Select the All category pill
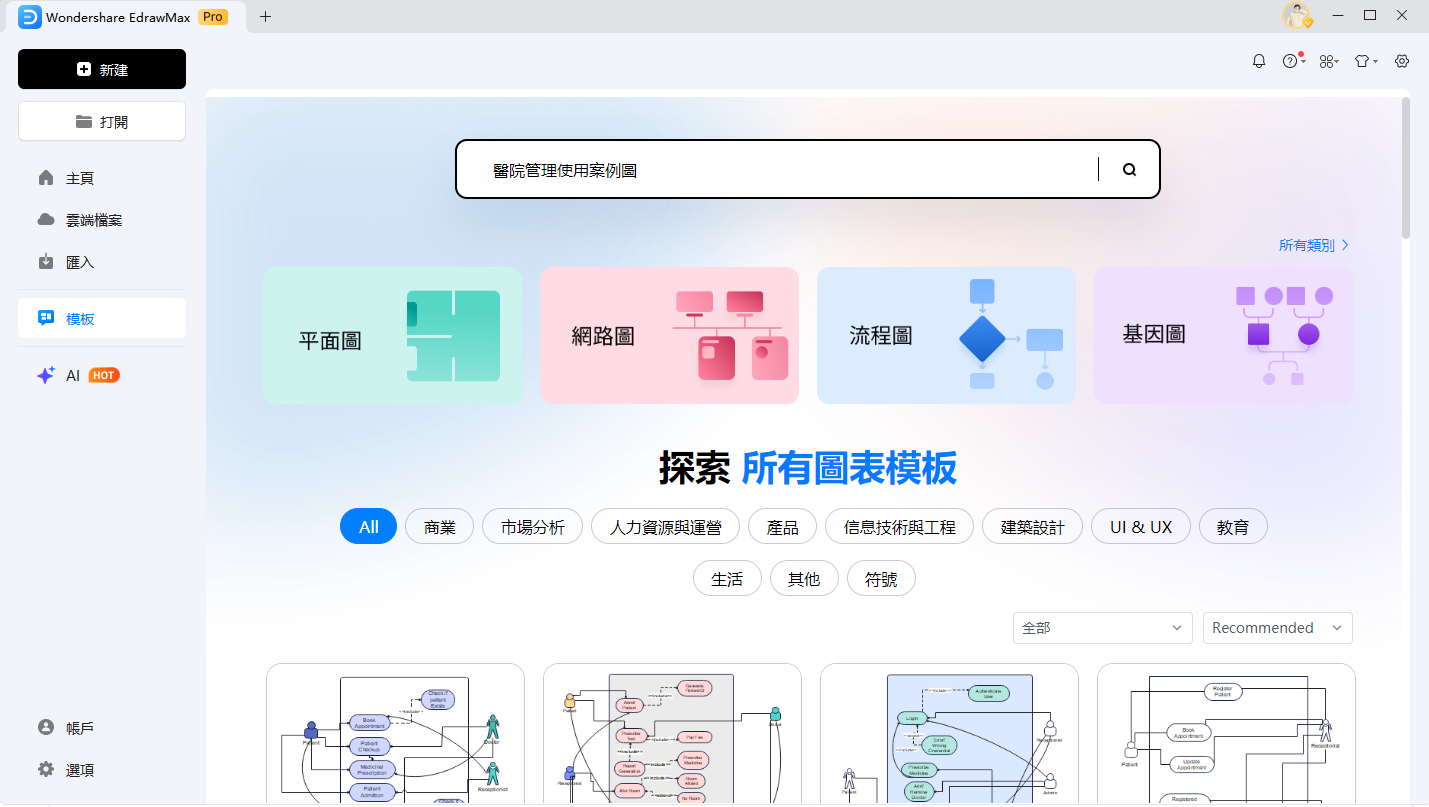 369,527
